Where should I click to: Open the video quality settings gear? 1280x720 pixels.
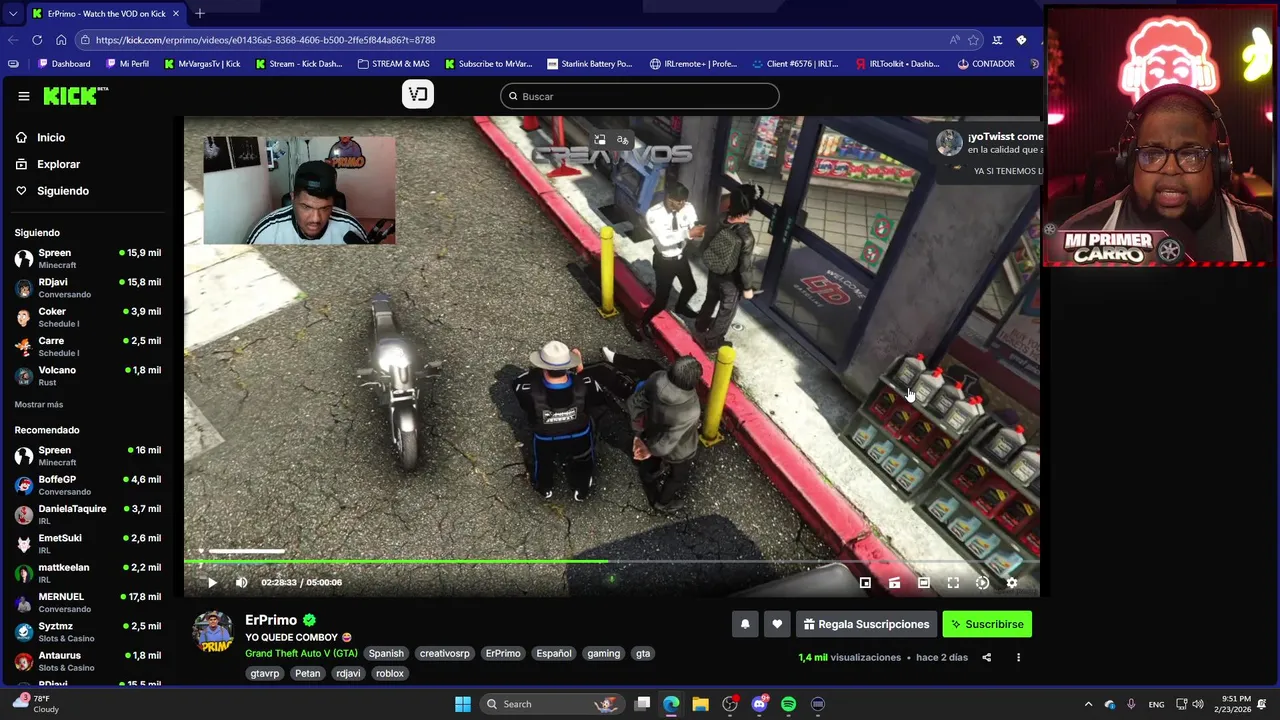pos(1011,582)
